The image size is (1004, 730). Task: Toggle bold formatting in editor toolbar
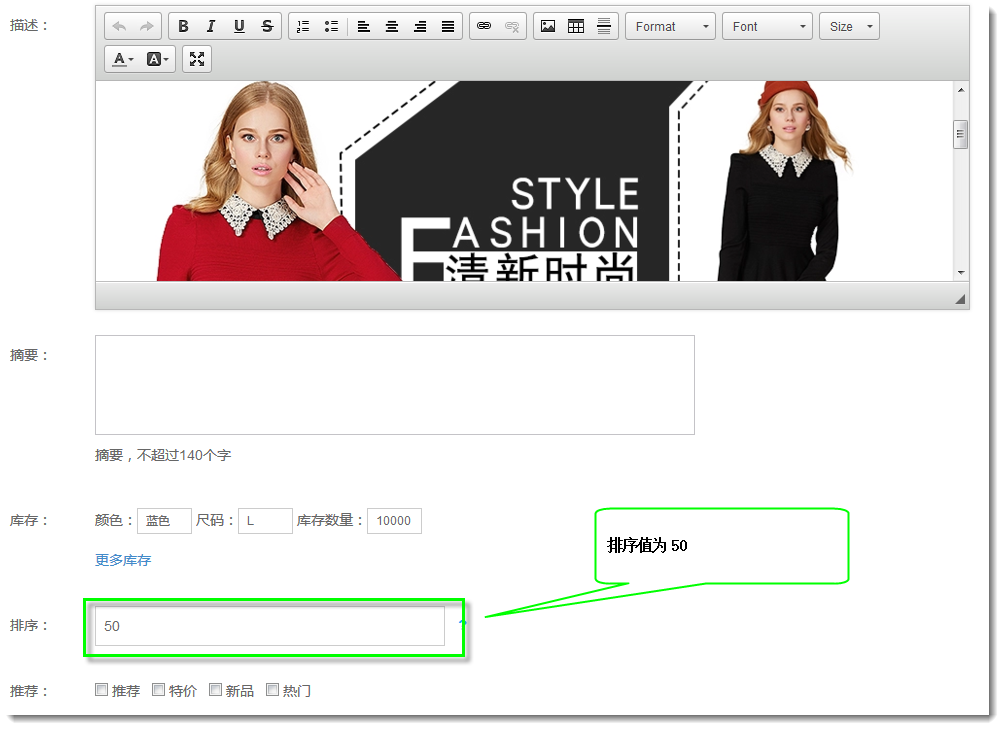tap(183, 26)
